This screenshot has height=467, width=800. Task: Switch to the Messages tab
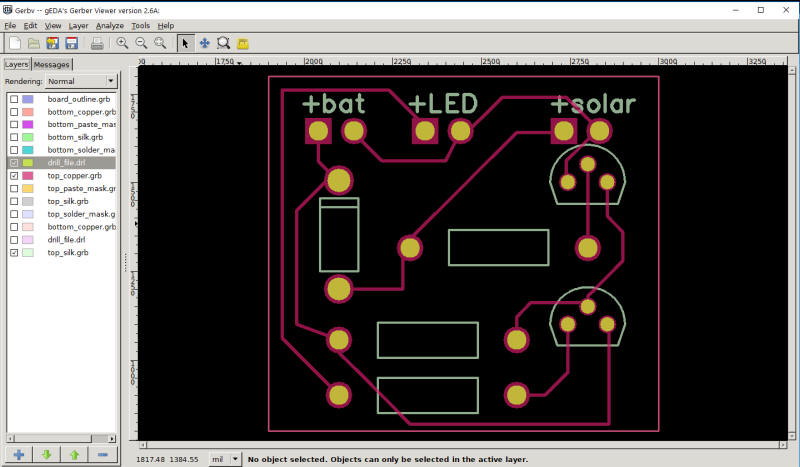pyautogui.click(x=52, y=65)
